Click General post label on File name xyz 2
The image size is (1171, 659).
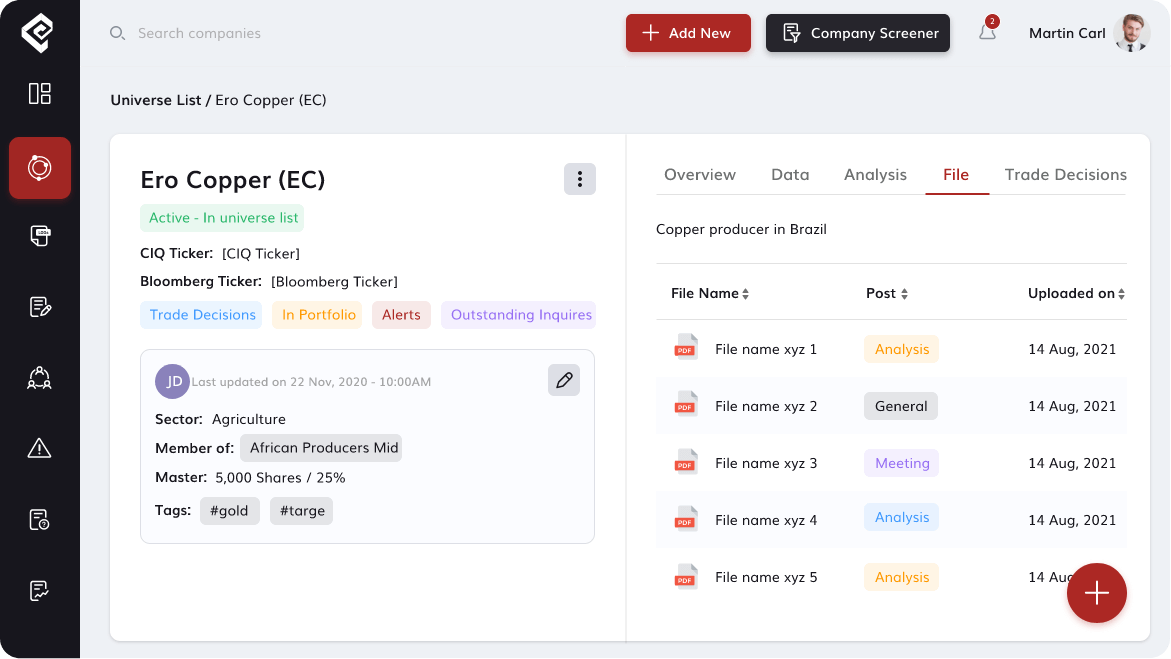[x=901, y=406]
